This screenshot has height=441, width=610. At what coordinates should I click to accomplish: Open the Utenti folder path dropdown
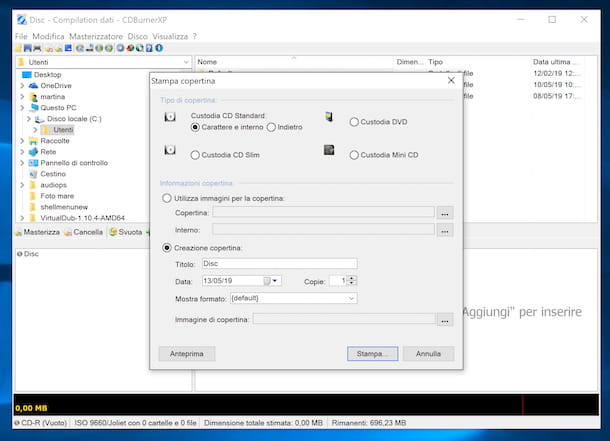tap(186, 62)
